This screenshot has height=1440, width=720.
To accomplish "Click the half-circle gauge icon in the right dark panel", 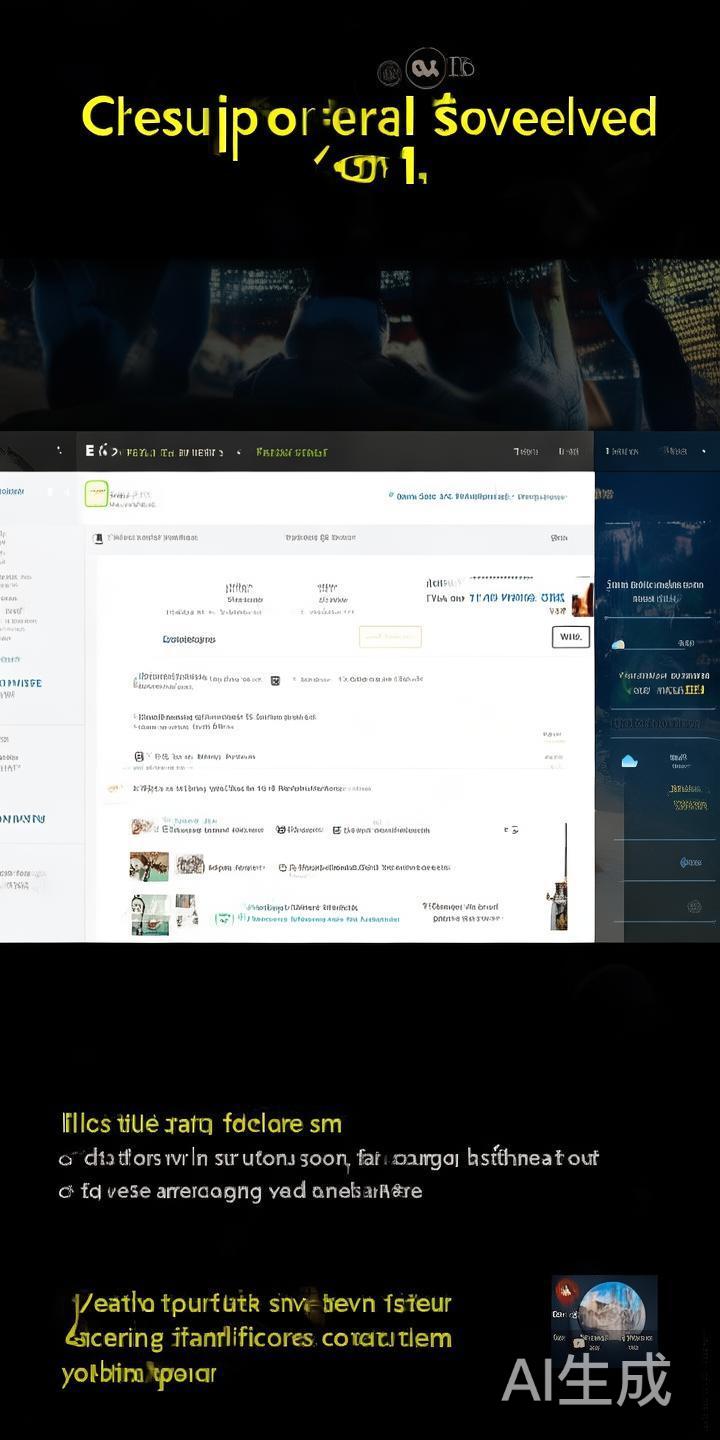I will pos(618,644).
